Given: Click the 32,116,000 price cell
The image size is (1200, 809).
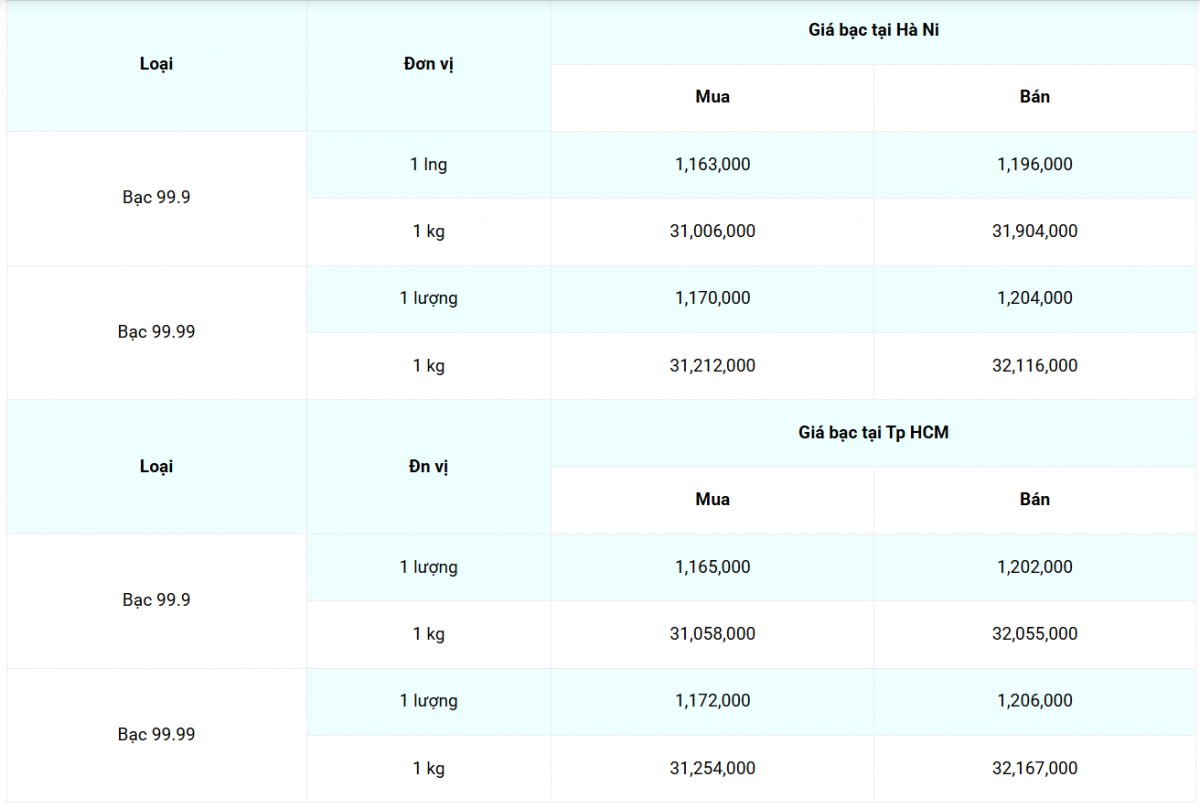Looking at the screenshot, I should (x=1034, y=366).
